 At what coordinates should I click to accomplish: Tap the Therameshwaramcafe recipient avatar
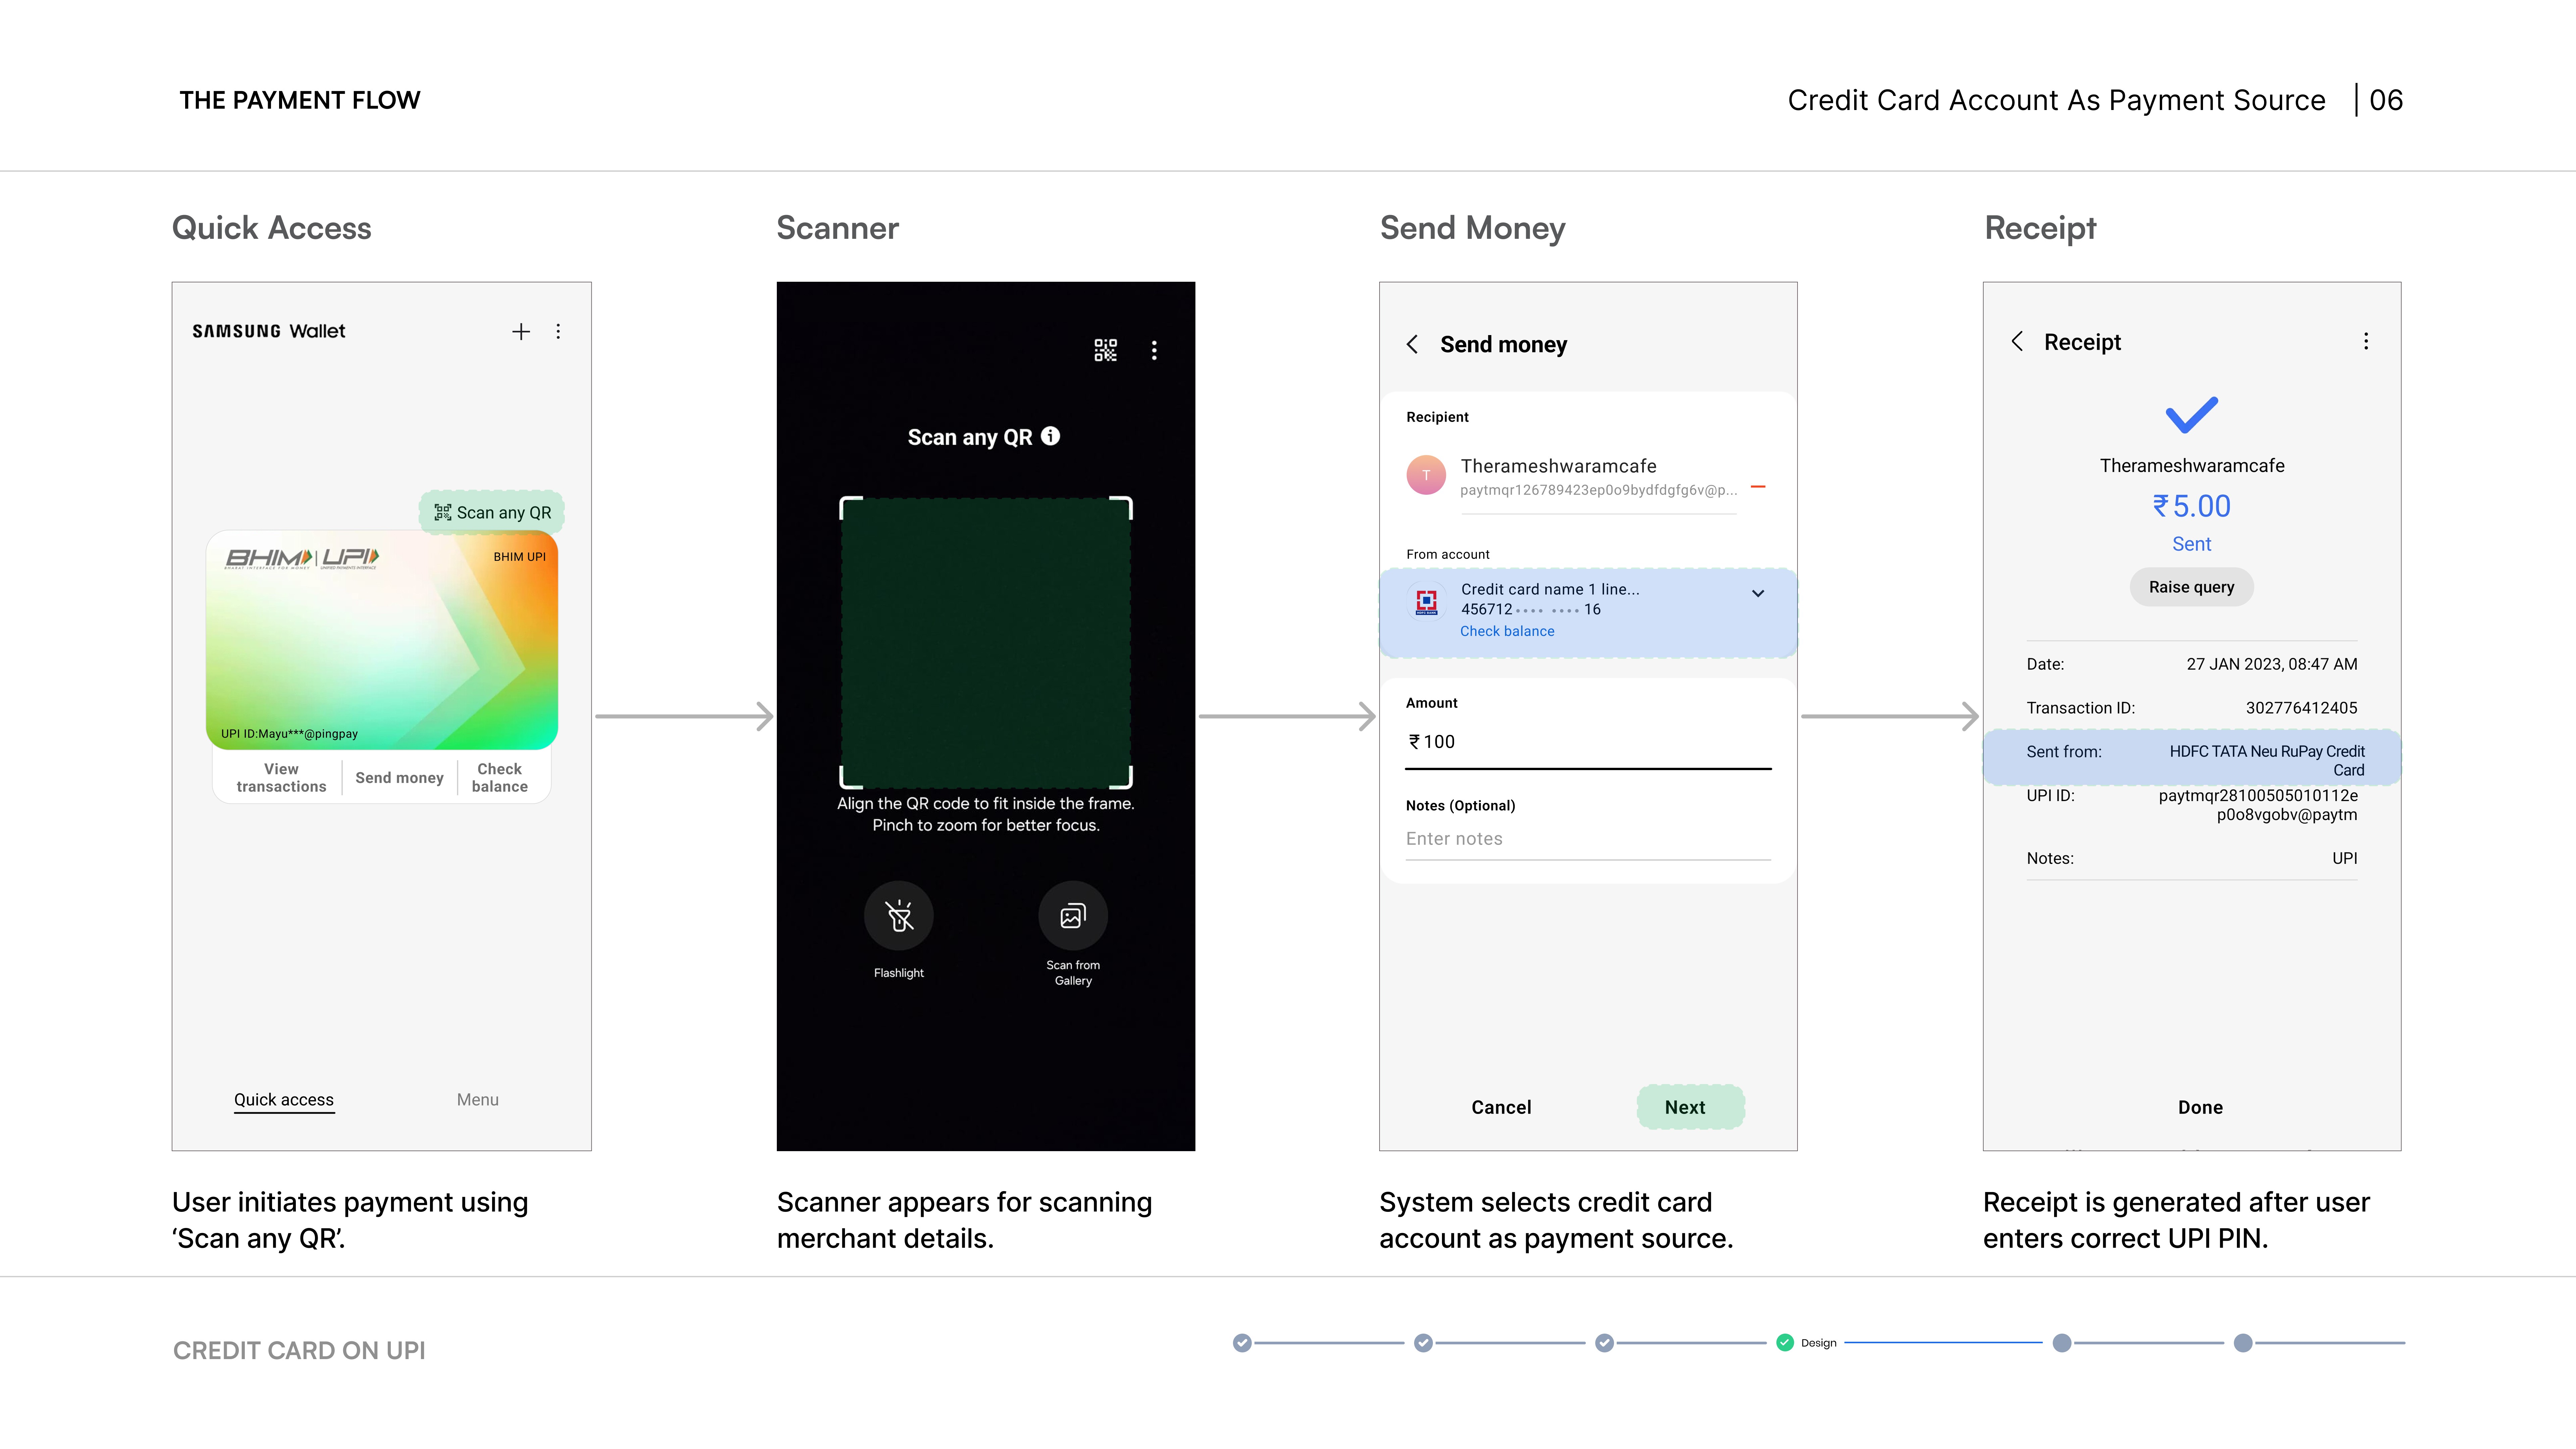pos(1426,475)
